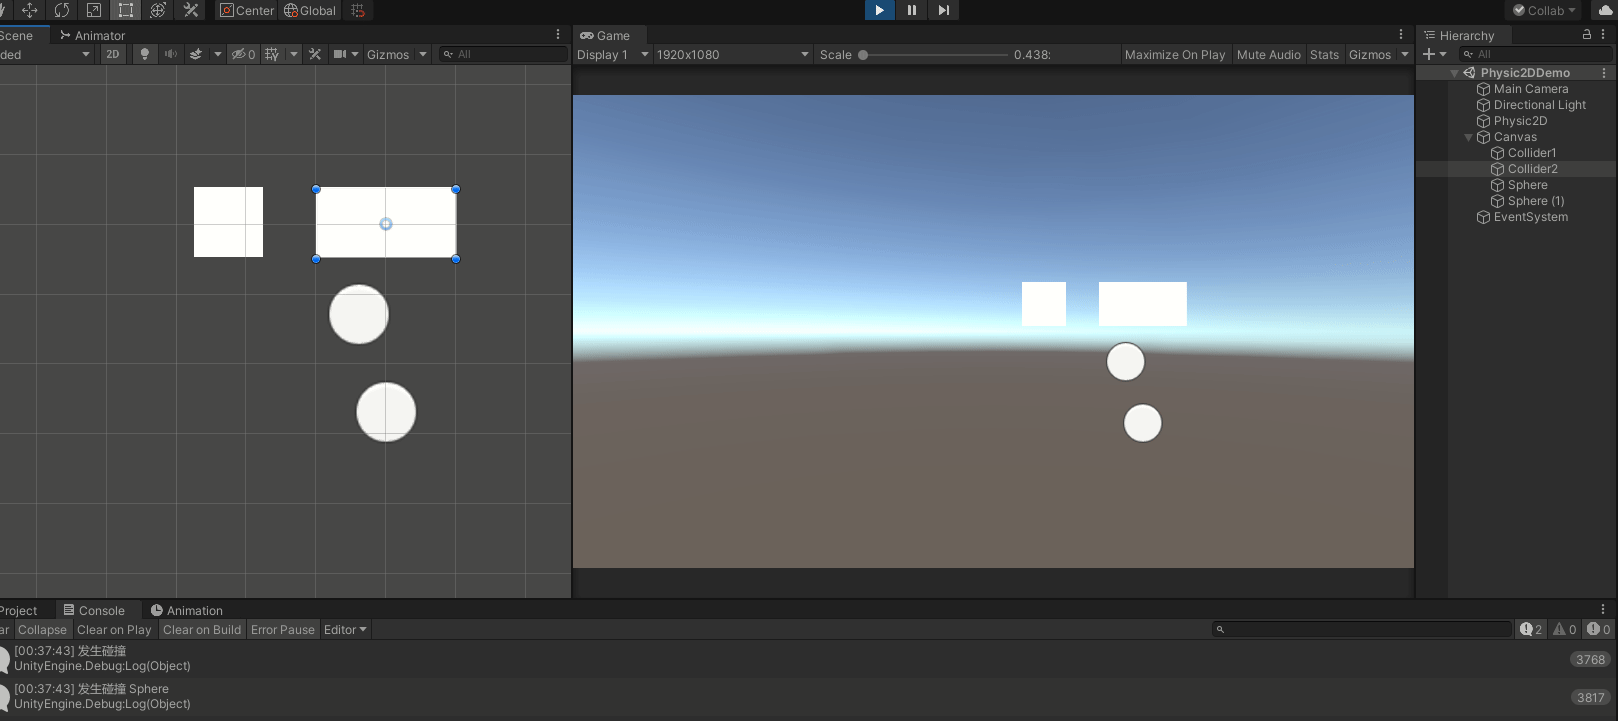Toggle 2D view in the Scene
This screenshot has height=721, width=1618.
point(113,54)
